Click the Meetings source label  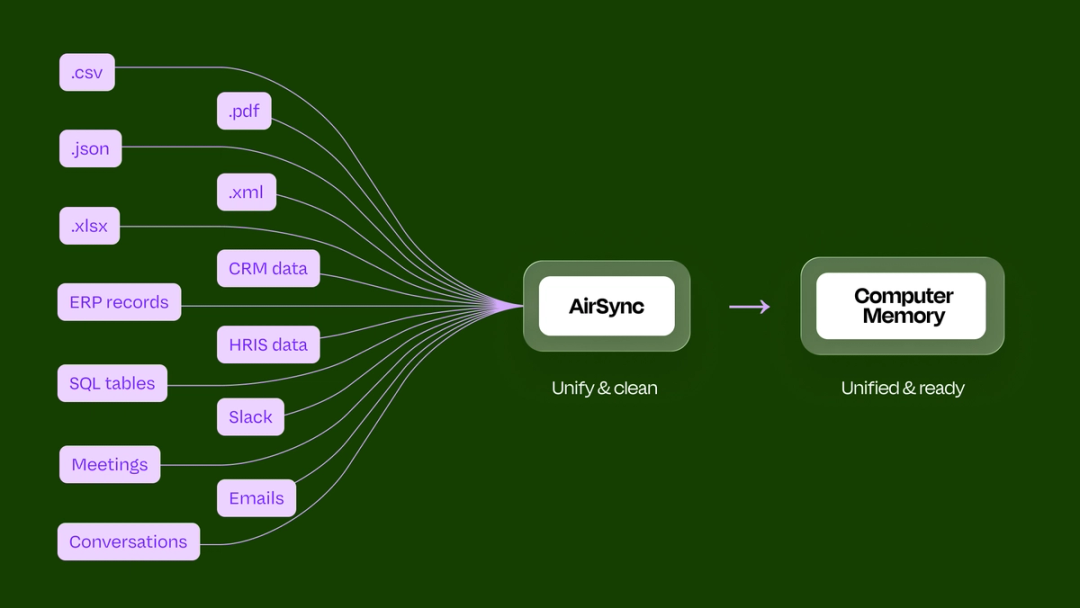tap(110, 464)
